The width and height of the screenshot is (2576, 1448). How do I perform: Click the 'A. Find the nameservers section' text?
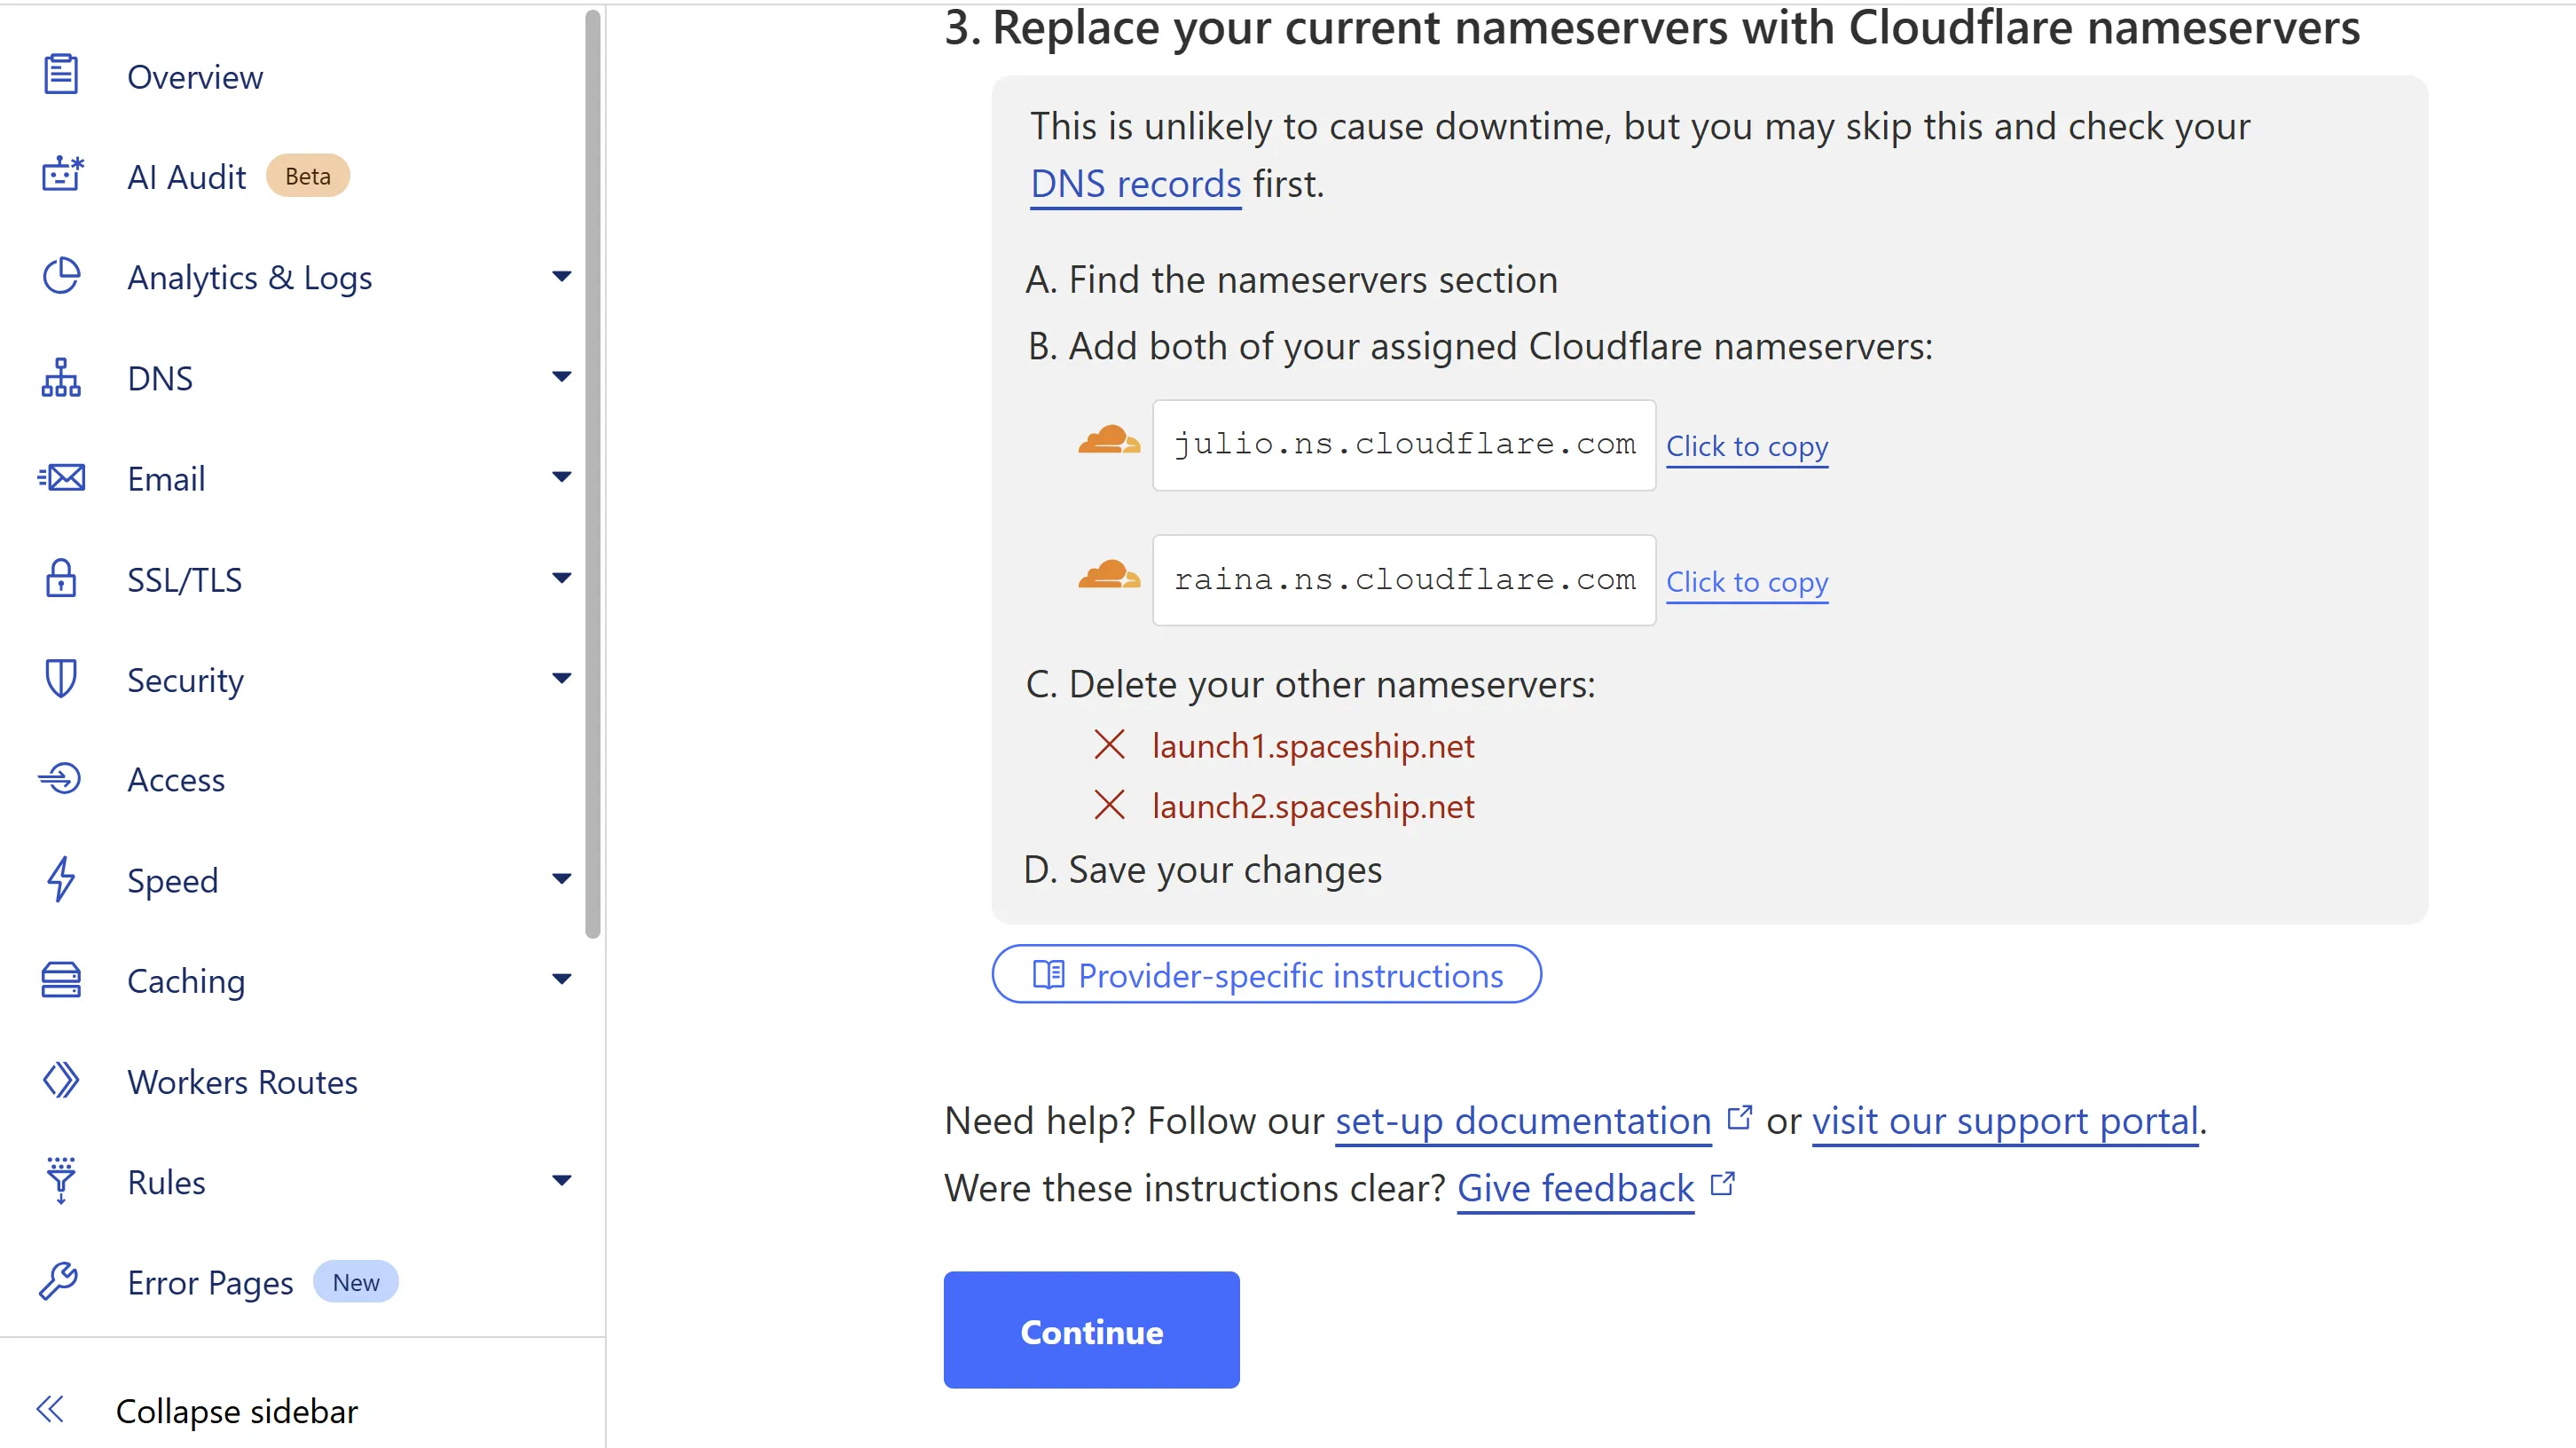pos(1292,279)
